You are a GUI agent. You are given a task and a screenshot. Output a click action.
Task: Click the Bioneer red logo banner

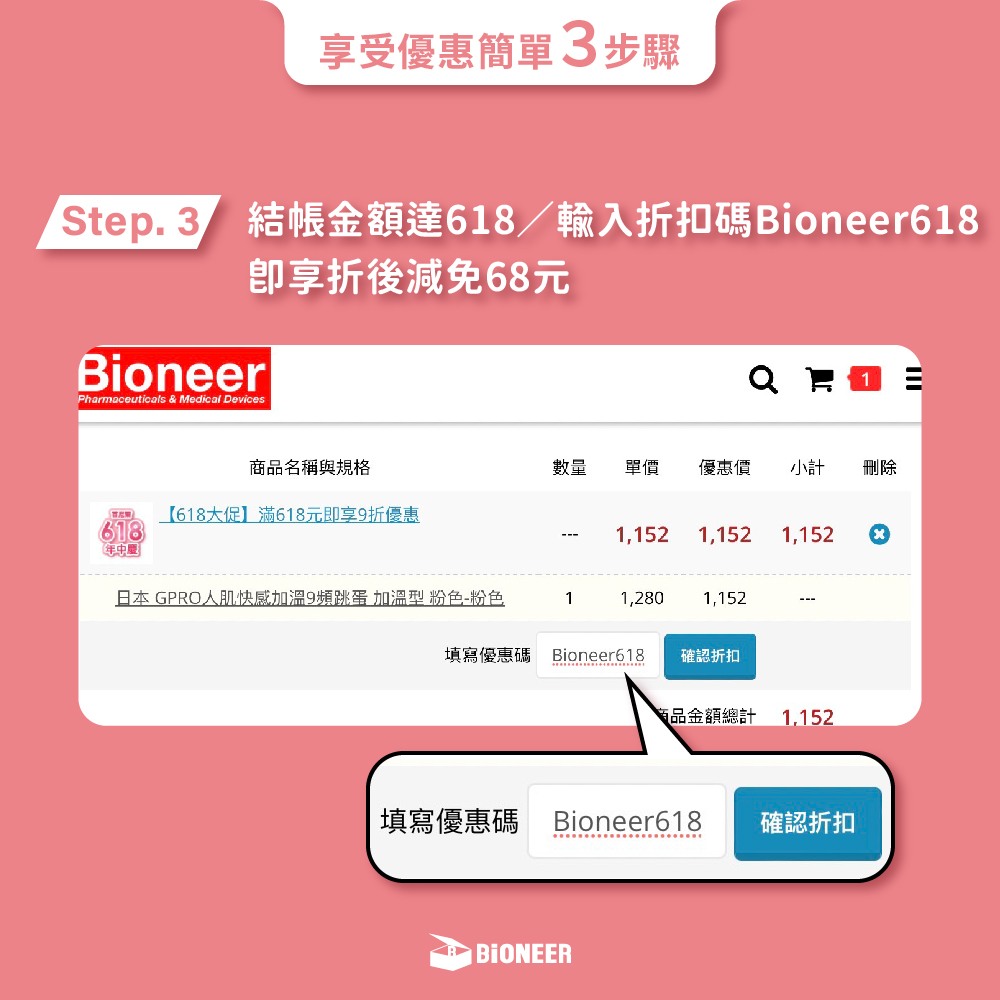click(x=174, y=378)
